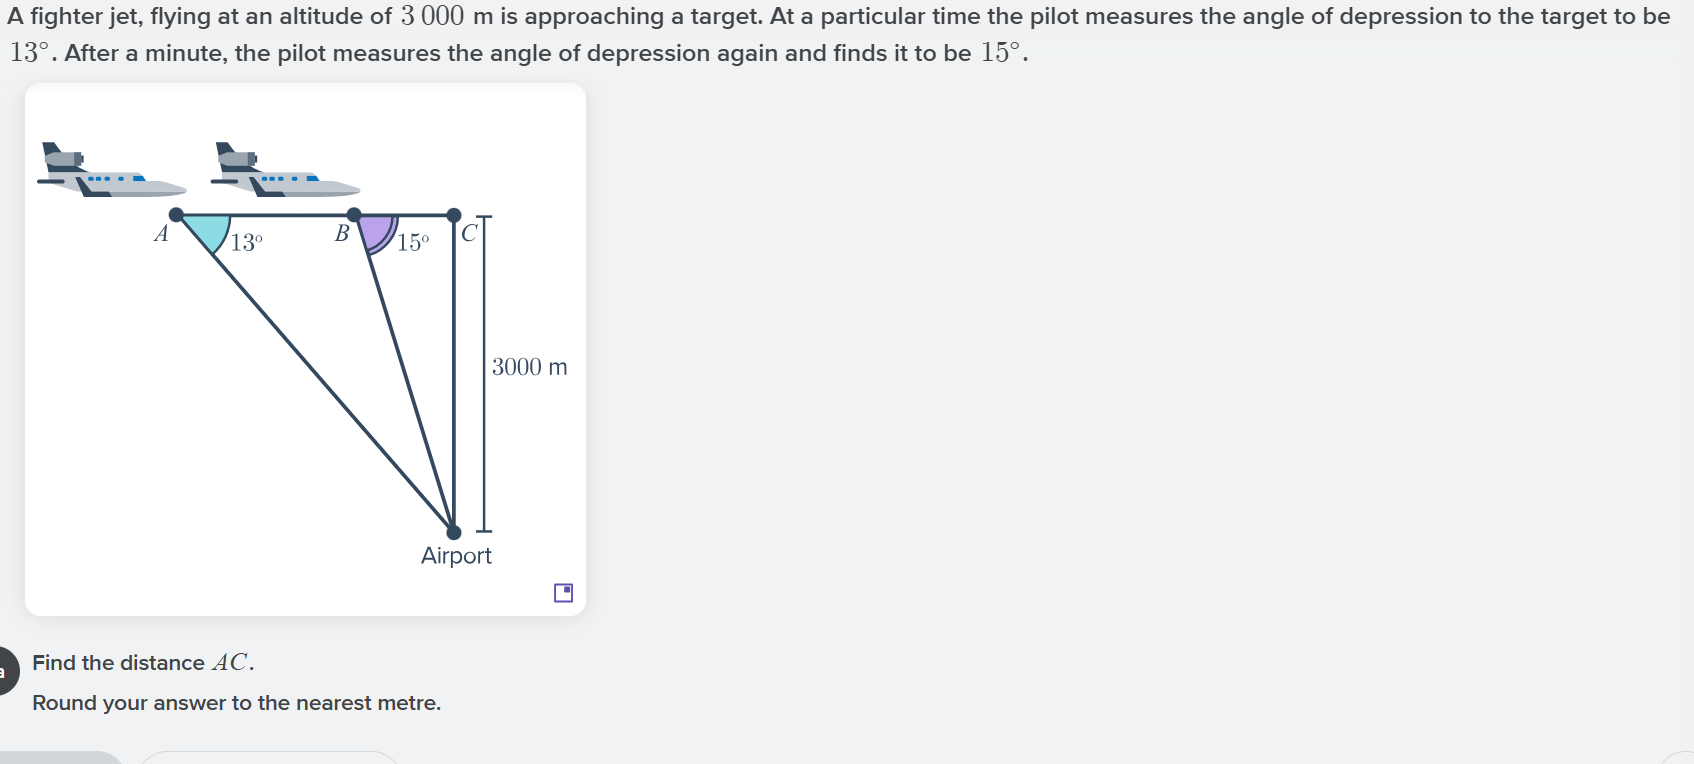Image resolution: width=1694 pixels, height=764 pixels.
Task: Click the "3000 m" height label
Action: tap(529, 367)
